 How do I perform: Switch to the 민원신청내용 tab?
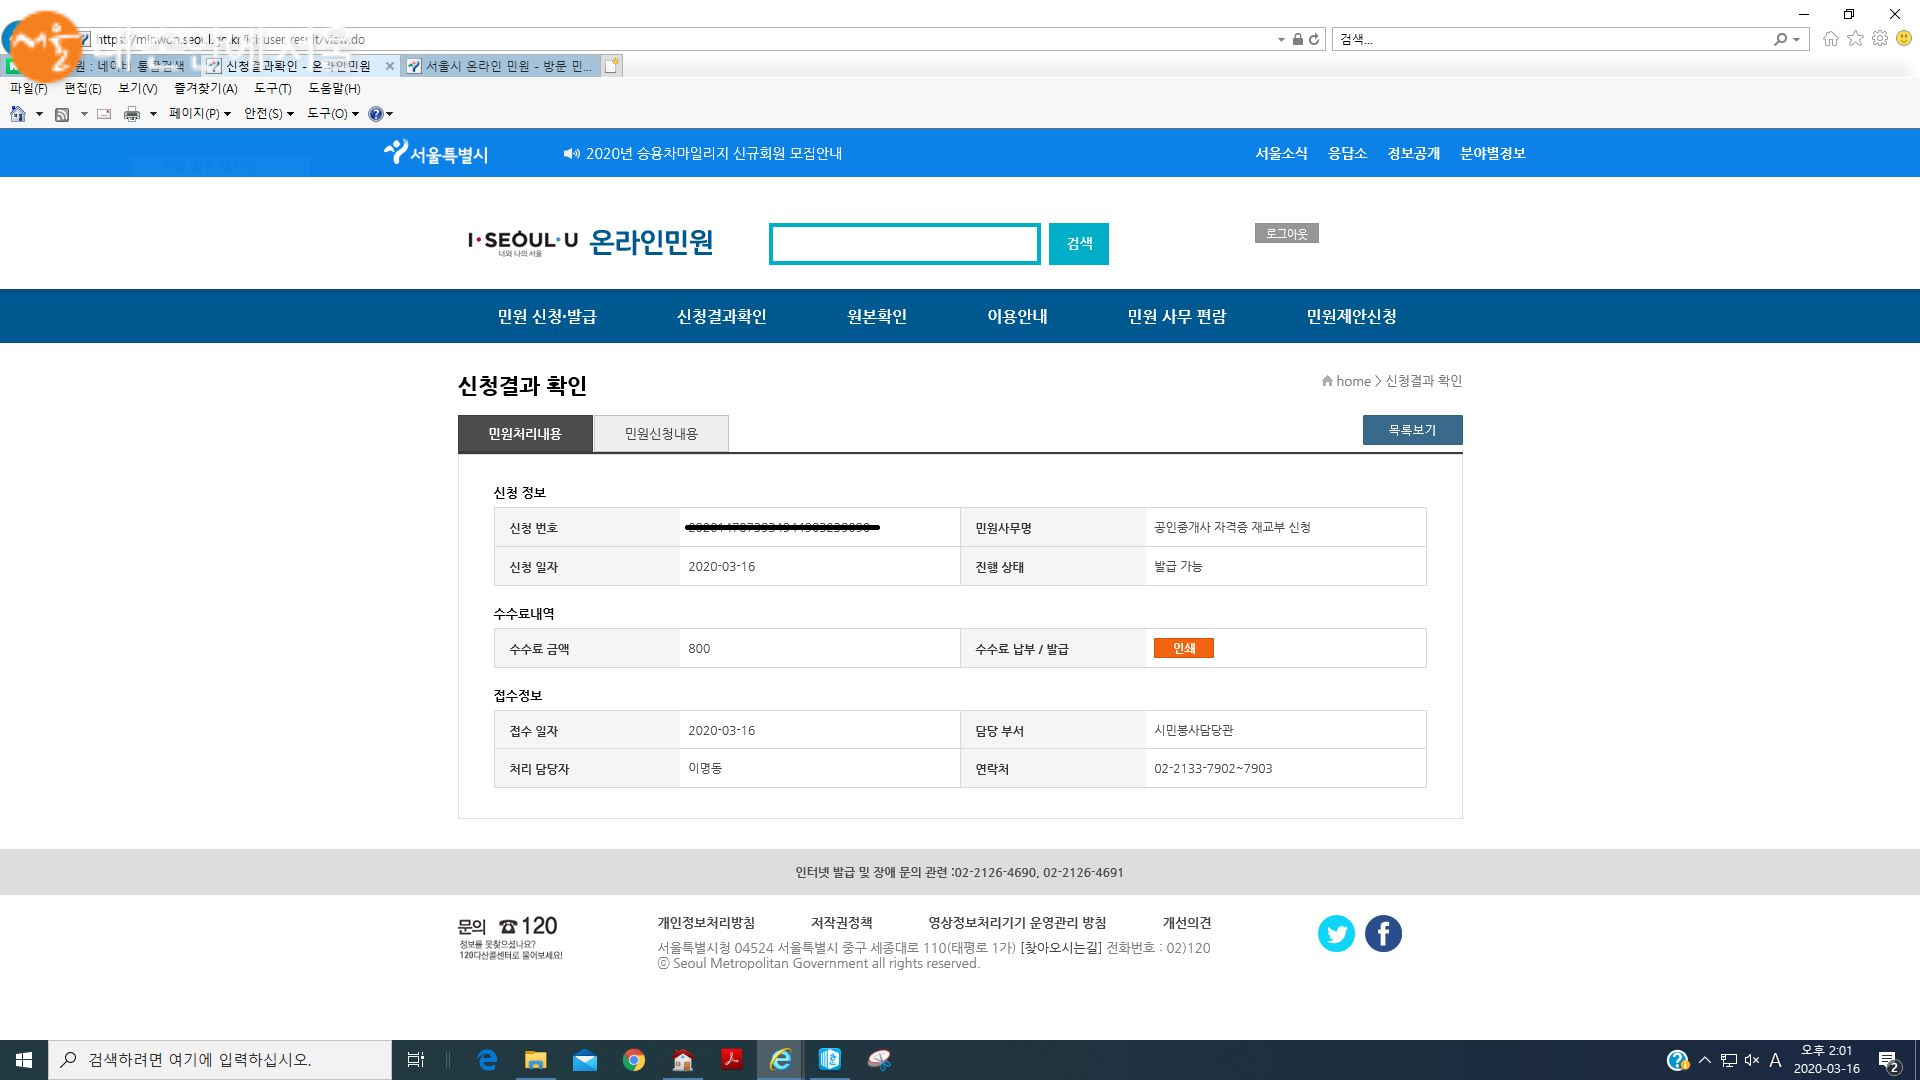click(x=661, y=433)
